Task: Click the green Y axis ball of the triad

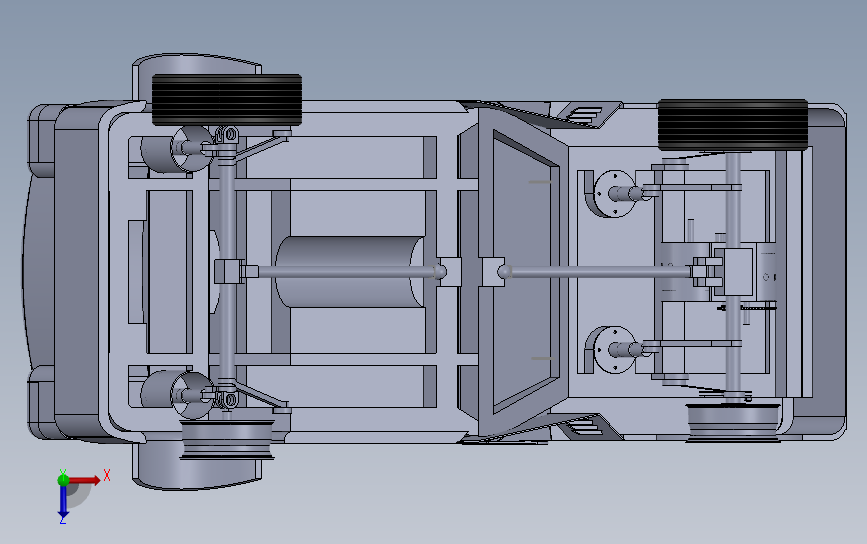Action: (x=63, y=479)
